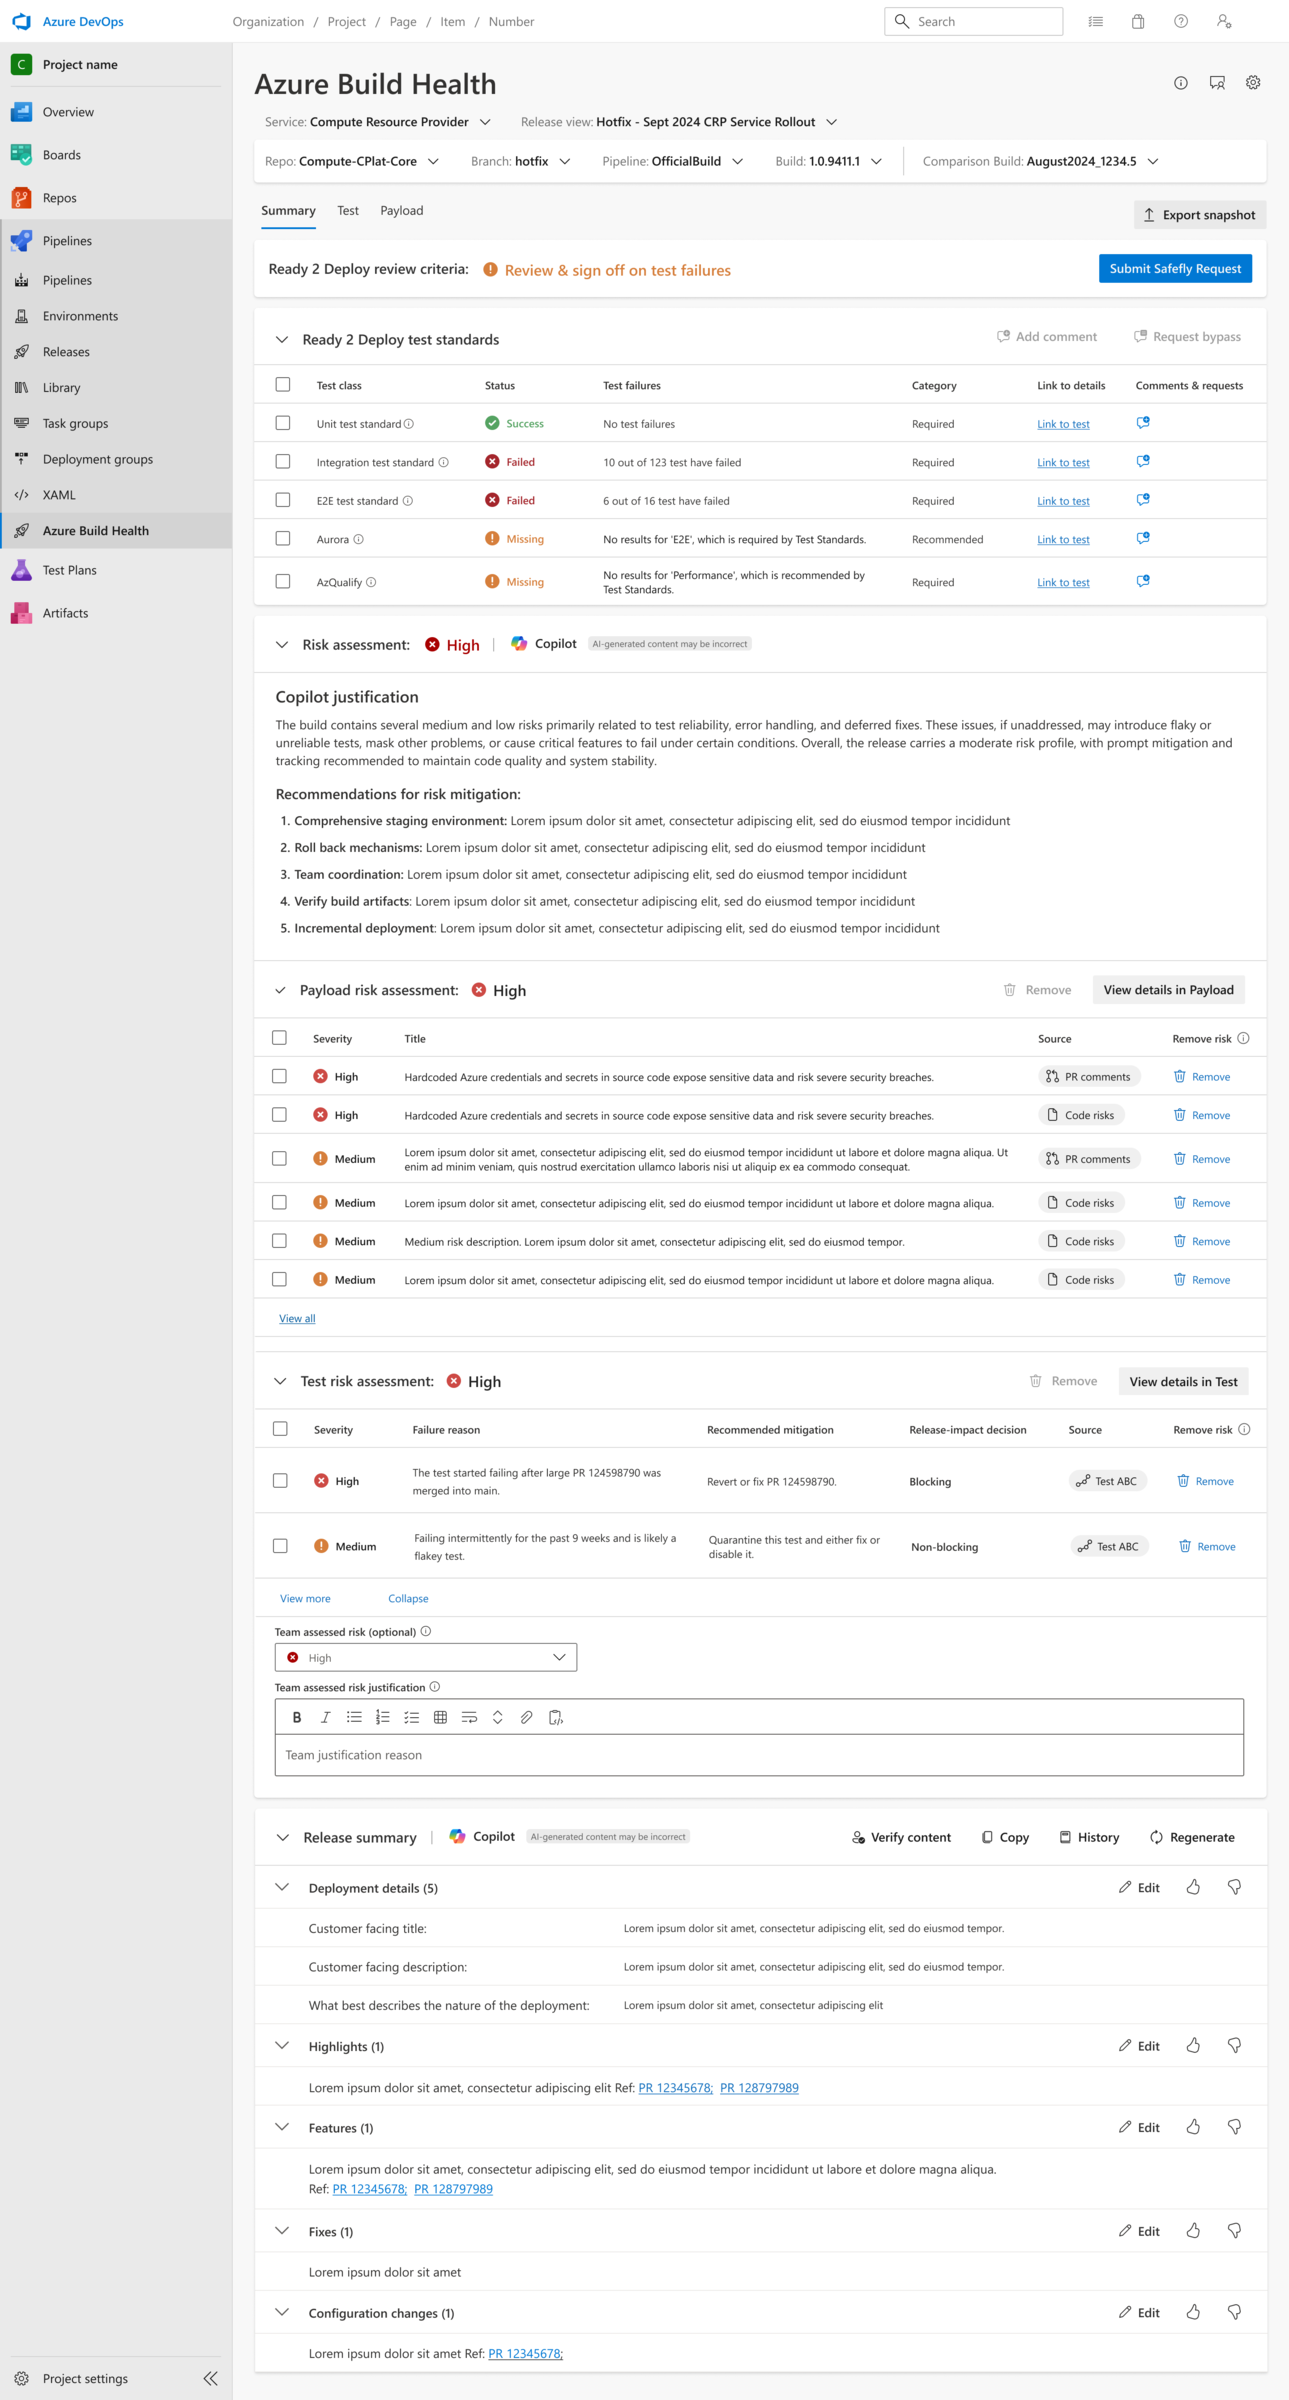Check the Integration test standard checkbox
This screenshot has width=1289, height=2400.
click(x=283, y=462)
